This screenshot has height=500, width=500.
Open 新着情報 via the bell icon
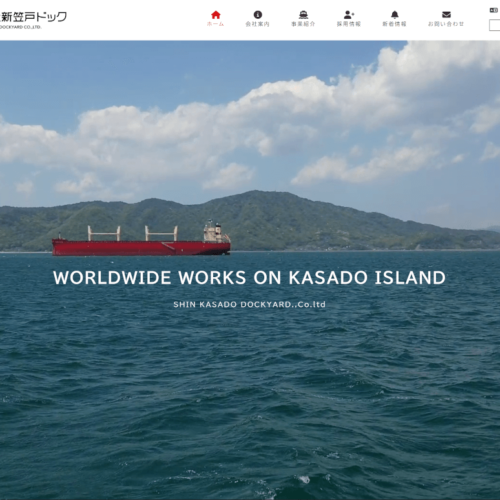pos(395,15)
